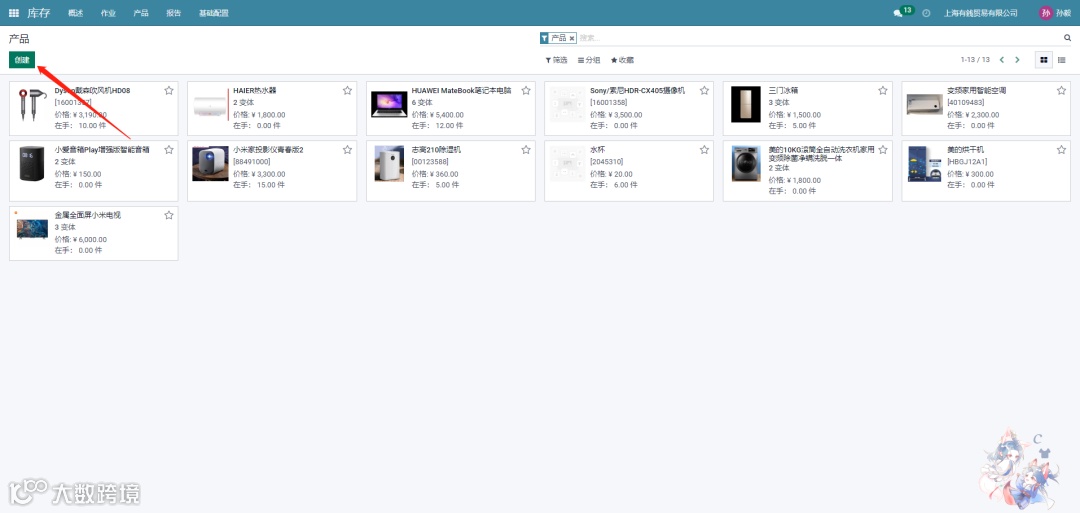Click the search magnifier icon
Viewport: 1080px width, 513px height.
tap(1068, 38)
